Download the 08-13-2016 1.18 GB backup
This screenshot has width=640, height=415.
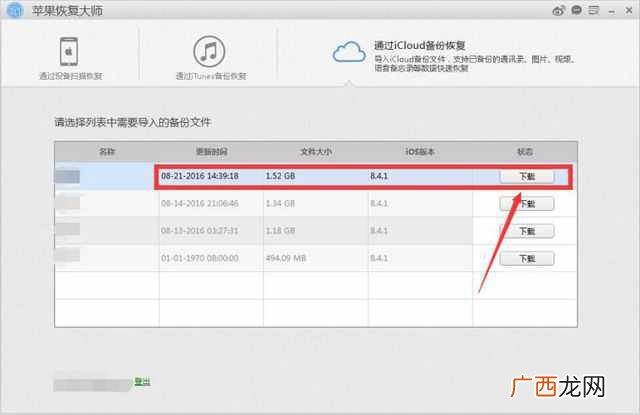(527, 231)
